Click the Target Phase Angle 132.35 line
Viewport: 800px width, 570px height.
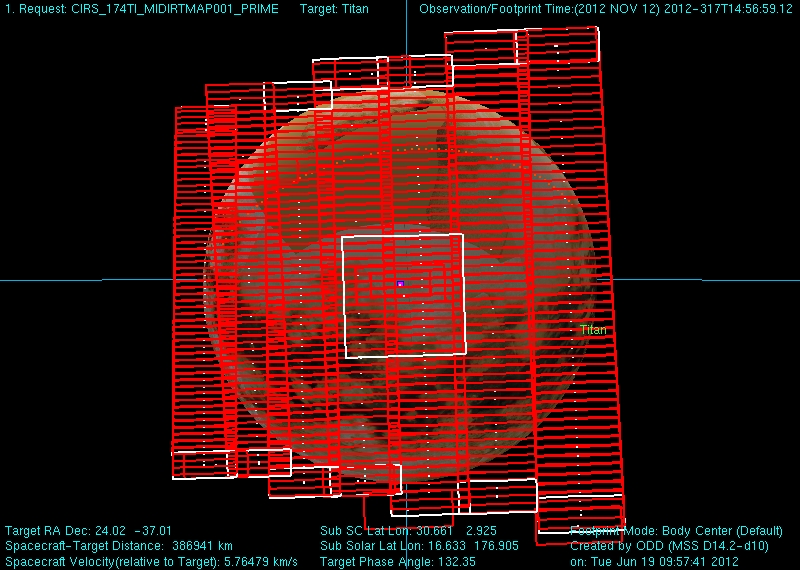pyautogui.click(x=397, y=561)
